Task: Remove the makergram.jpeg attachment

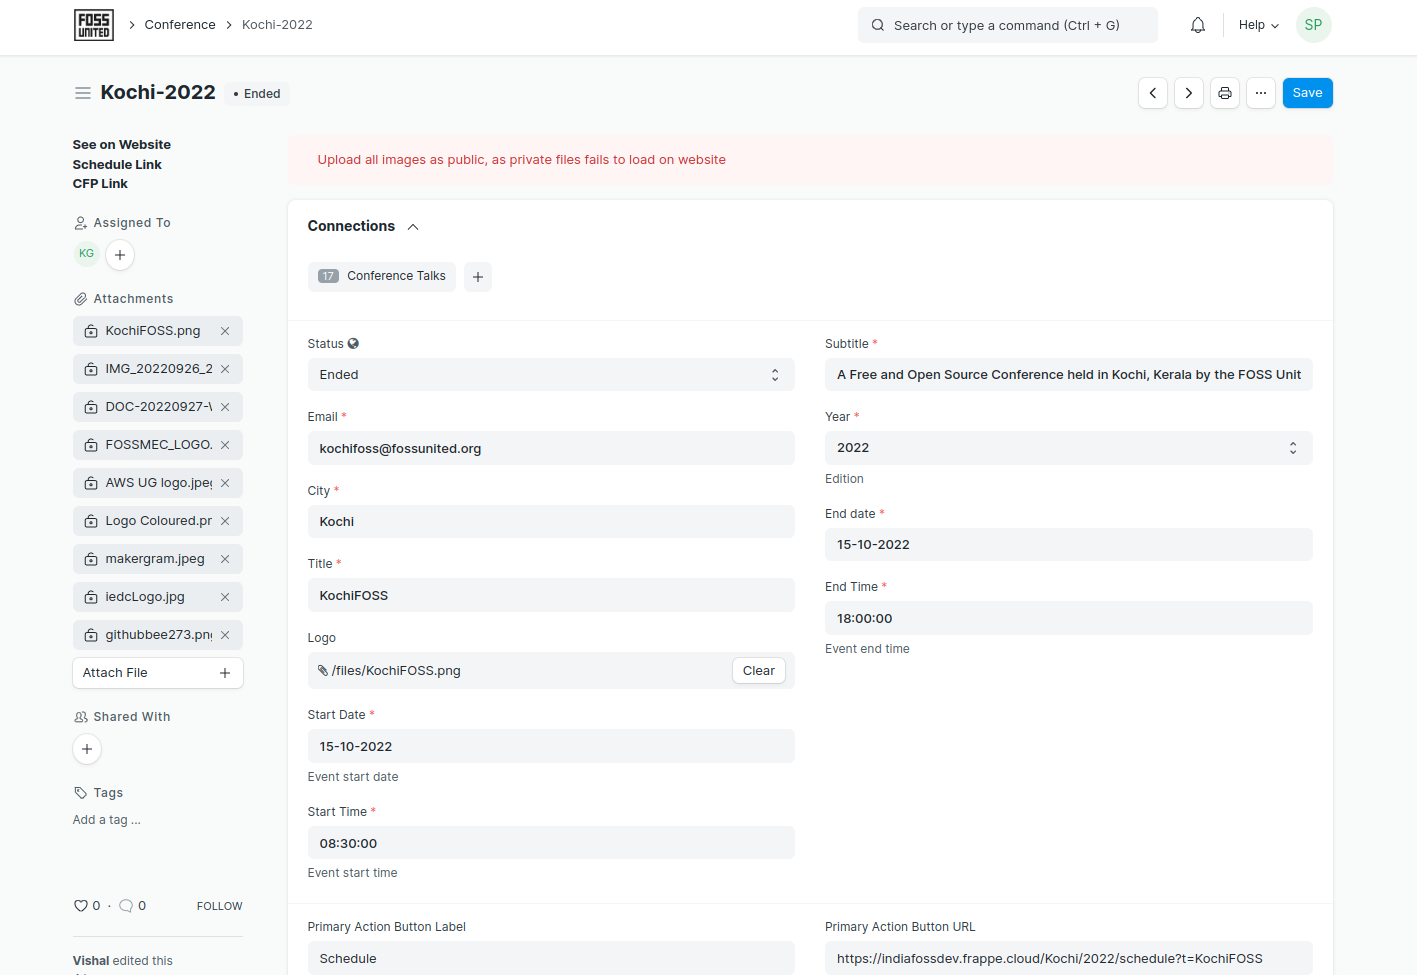Action: (225, 559)
